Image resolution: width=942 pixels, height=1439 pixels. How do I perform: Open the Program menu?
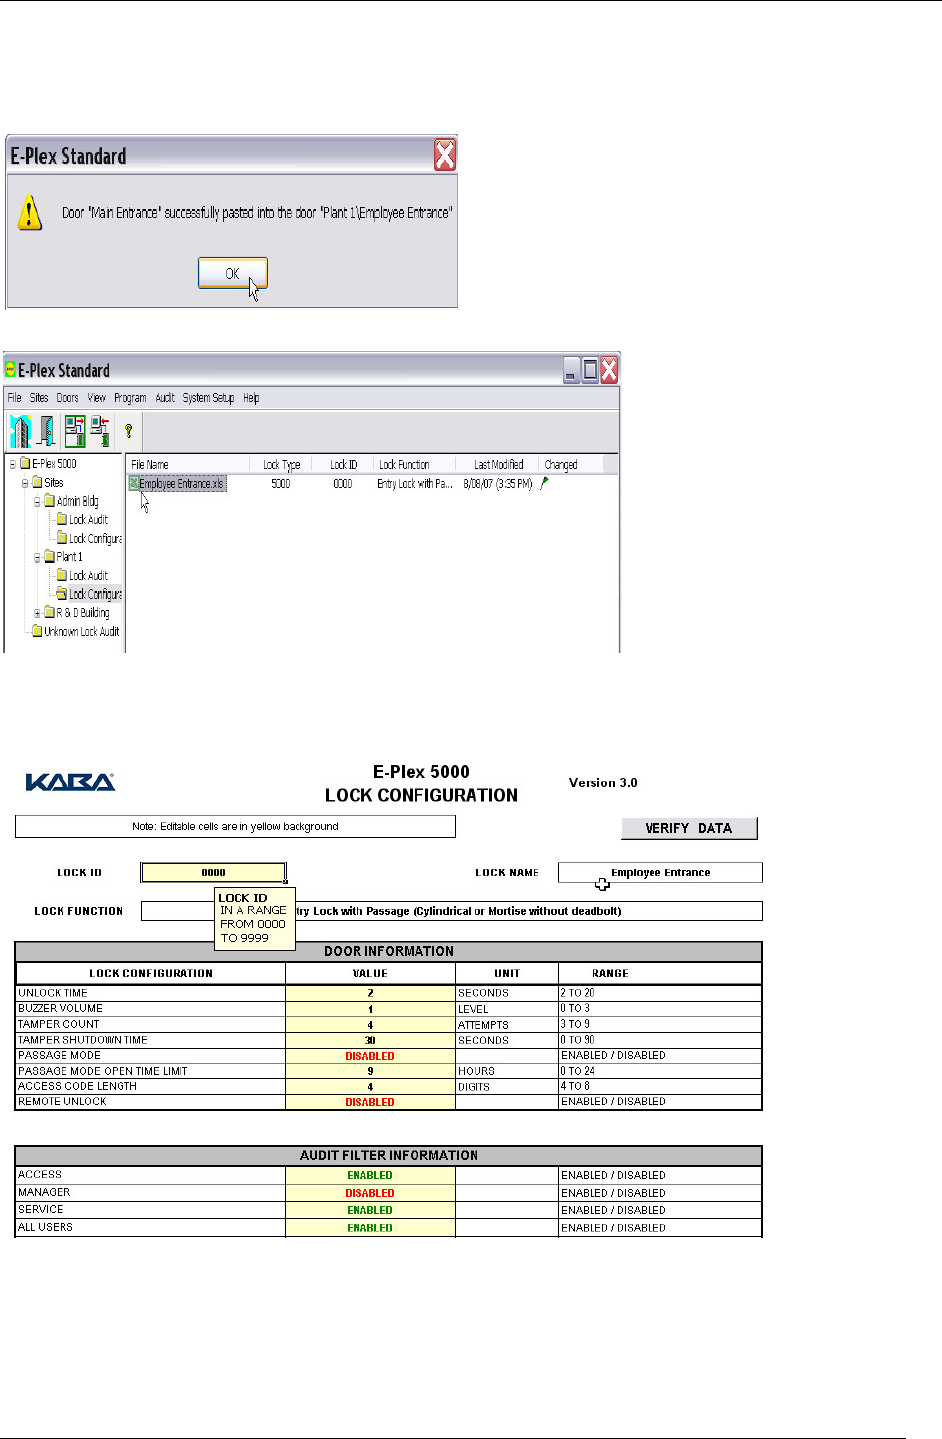(x=130, y=398)
